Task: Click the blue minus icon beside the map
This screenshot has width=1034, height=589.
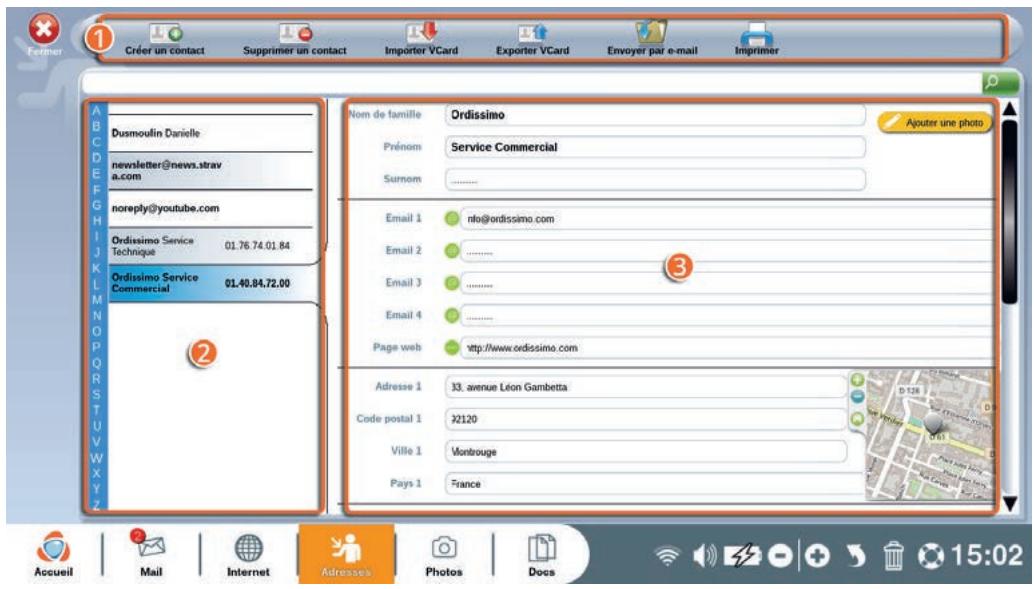Action: coord(857,396)
